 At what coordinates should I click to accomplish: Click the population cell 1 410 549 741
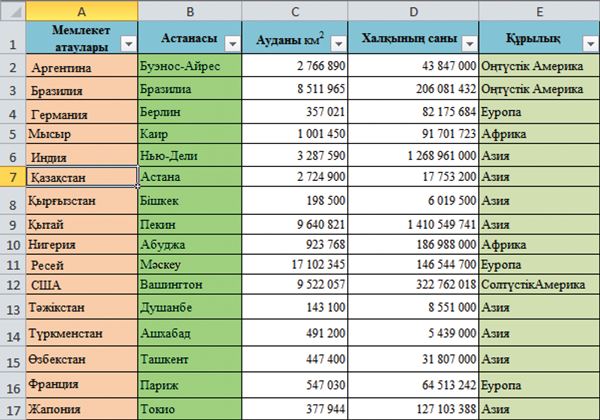(x=413, y=224)
